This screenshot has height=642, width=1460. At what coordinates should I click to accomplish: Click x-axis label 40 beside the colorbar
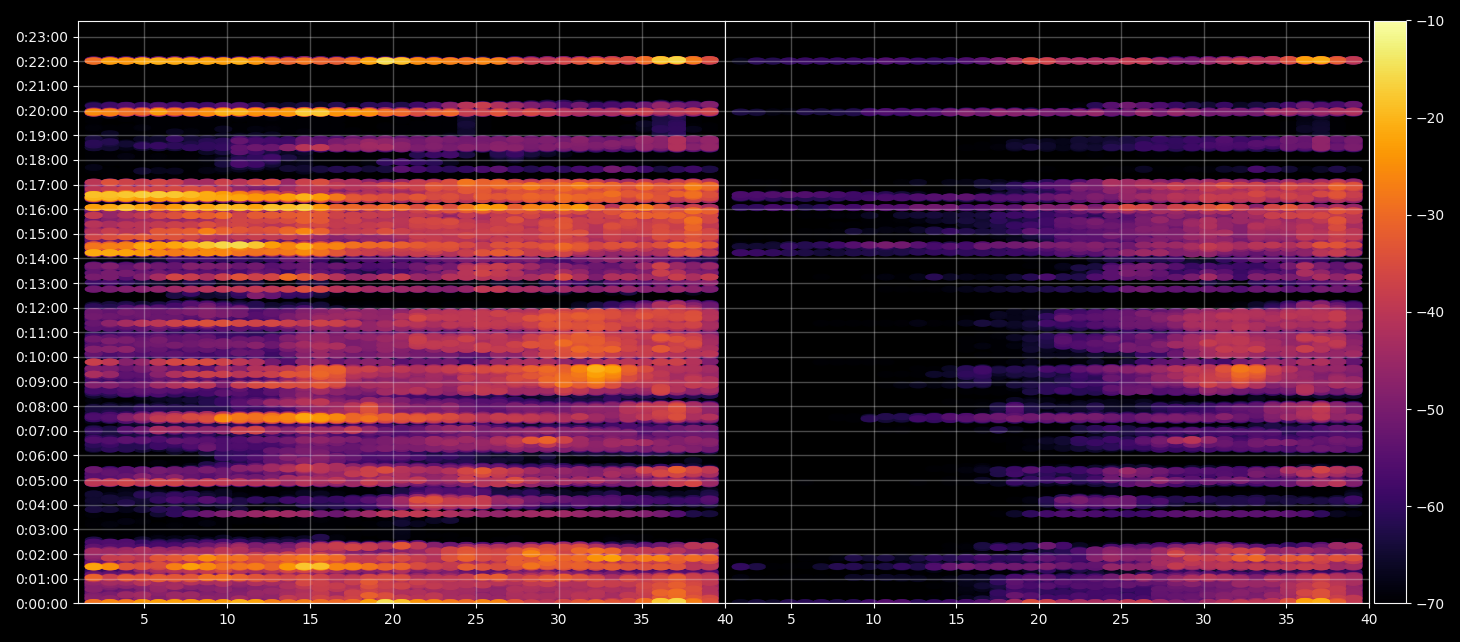pos(1368,619)
